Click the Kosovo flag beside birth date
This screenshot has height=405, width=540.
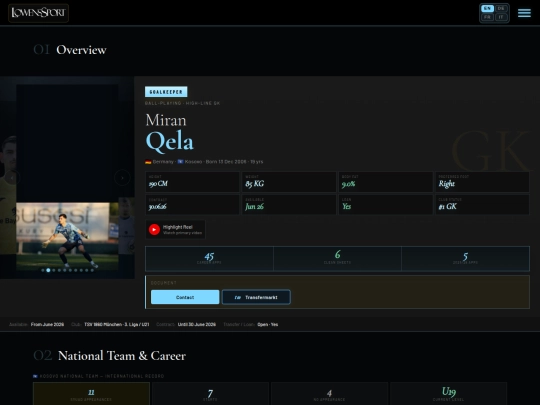[180, 162]
